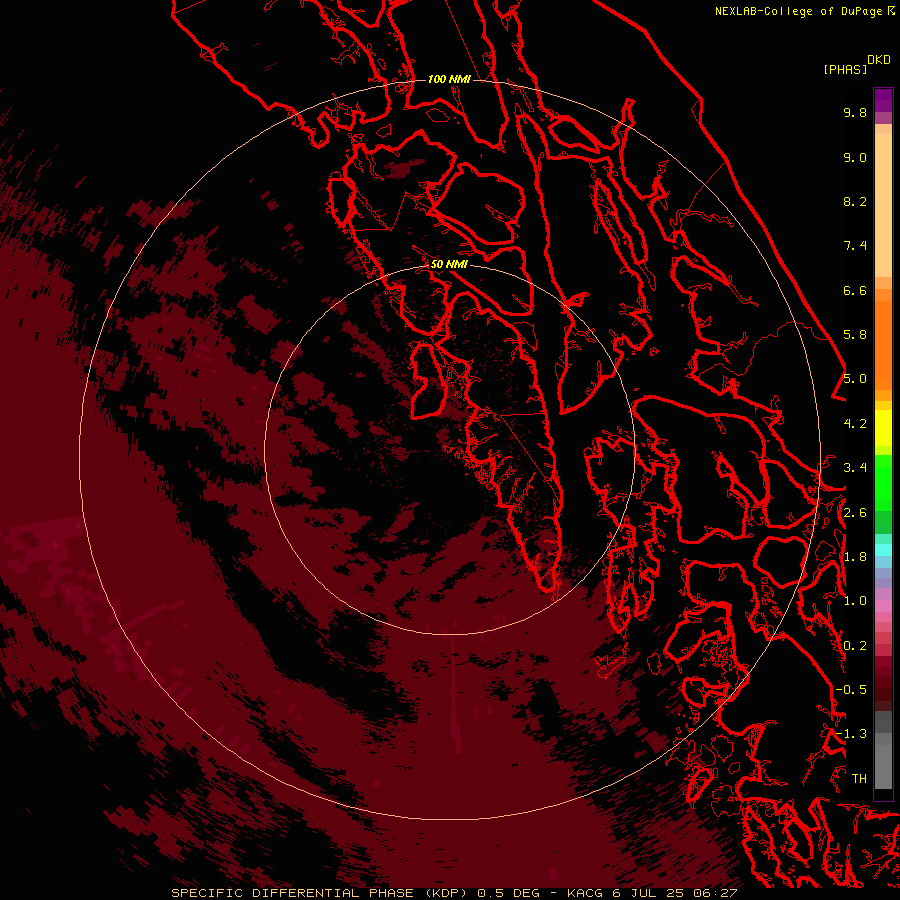This screenshot has height=900, width=900.
Task: Click the 6.6 value on the scale
Action: coord(855,290)
